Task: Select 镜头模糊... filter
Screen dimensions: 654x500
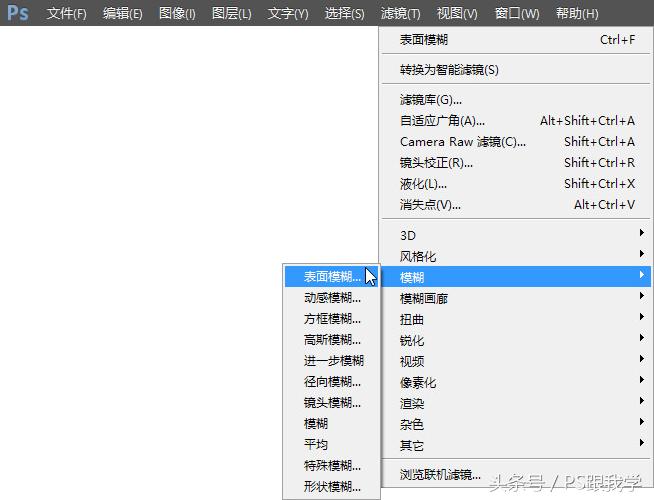Action: coord(332,402)
